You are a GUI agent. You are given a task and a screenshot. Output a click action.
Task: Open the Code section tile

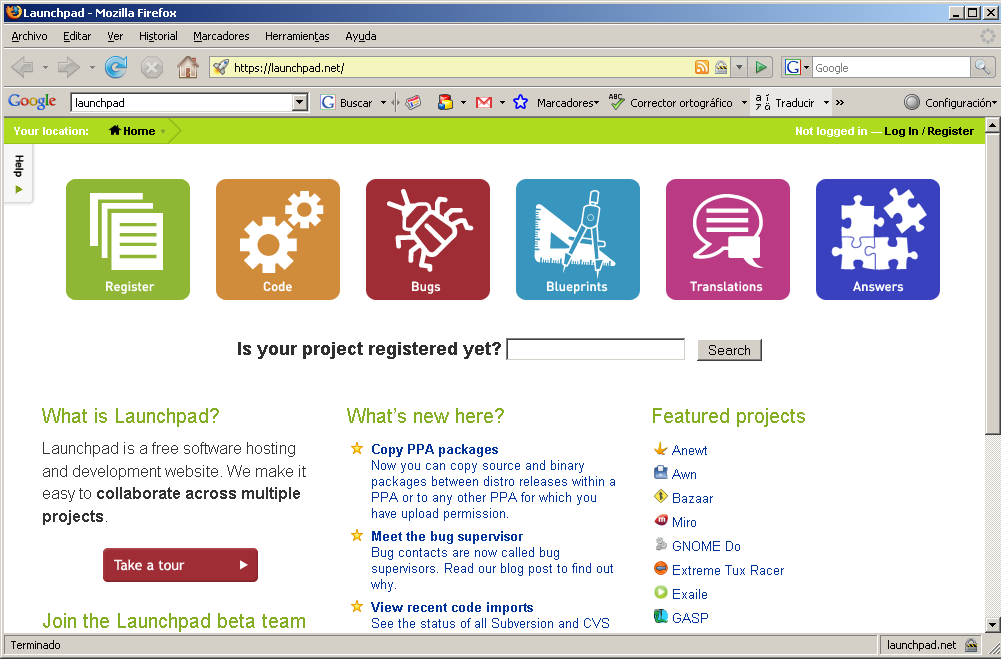click(x=278, y=239)
